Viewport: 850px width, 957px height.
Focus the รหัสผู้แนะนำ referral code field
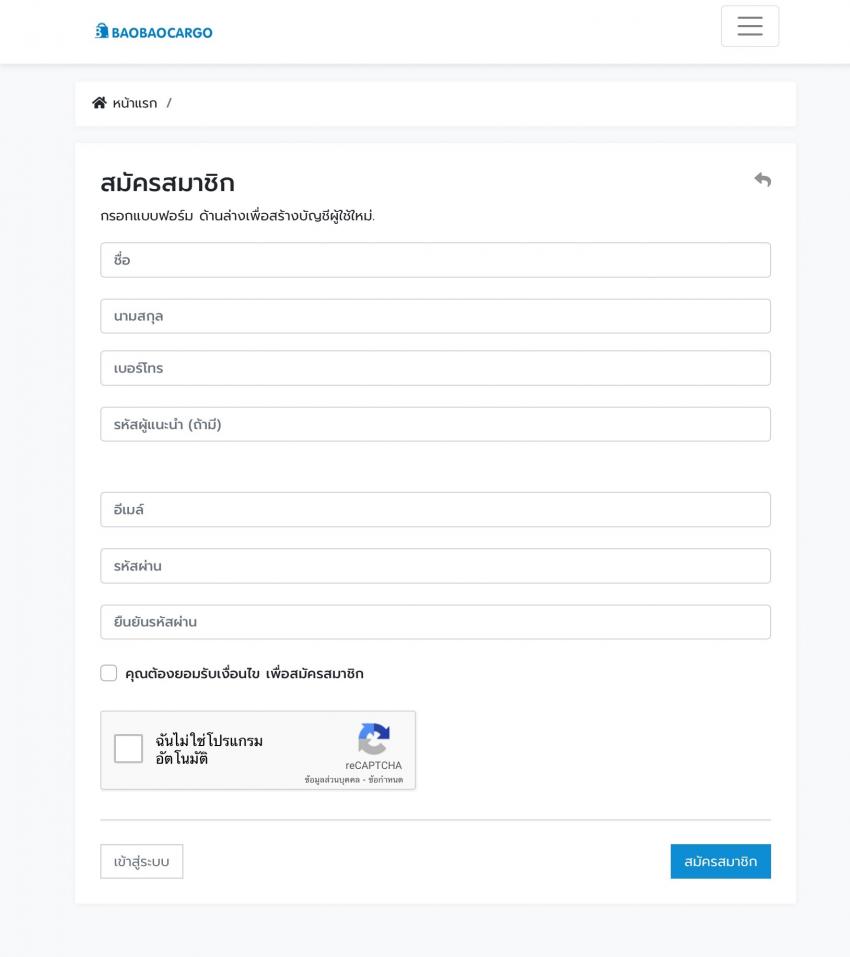(x=436, y=424)
